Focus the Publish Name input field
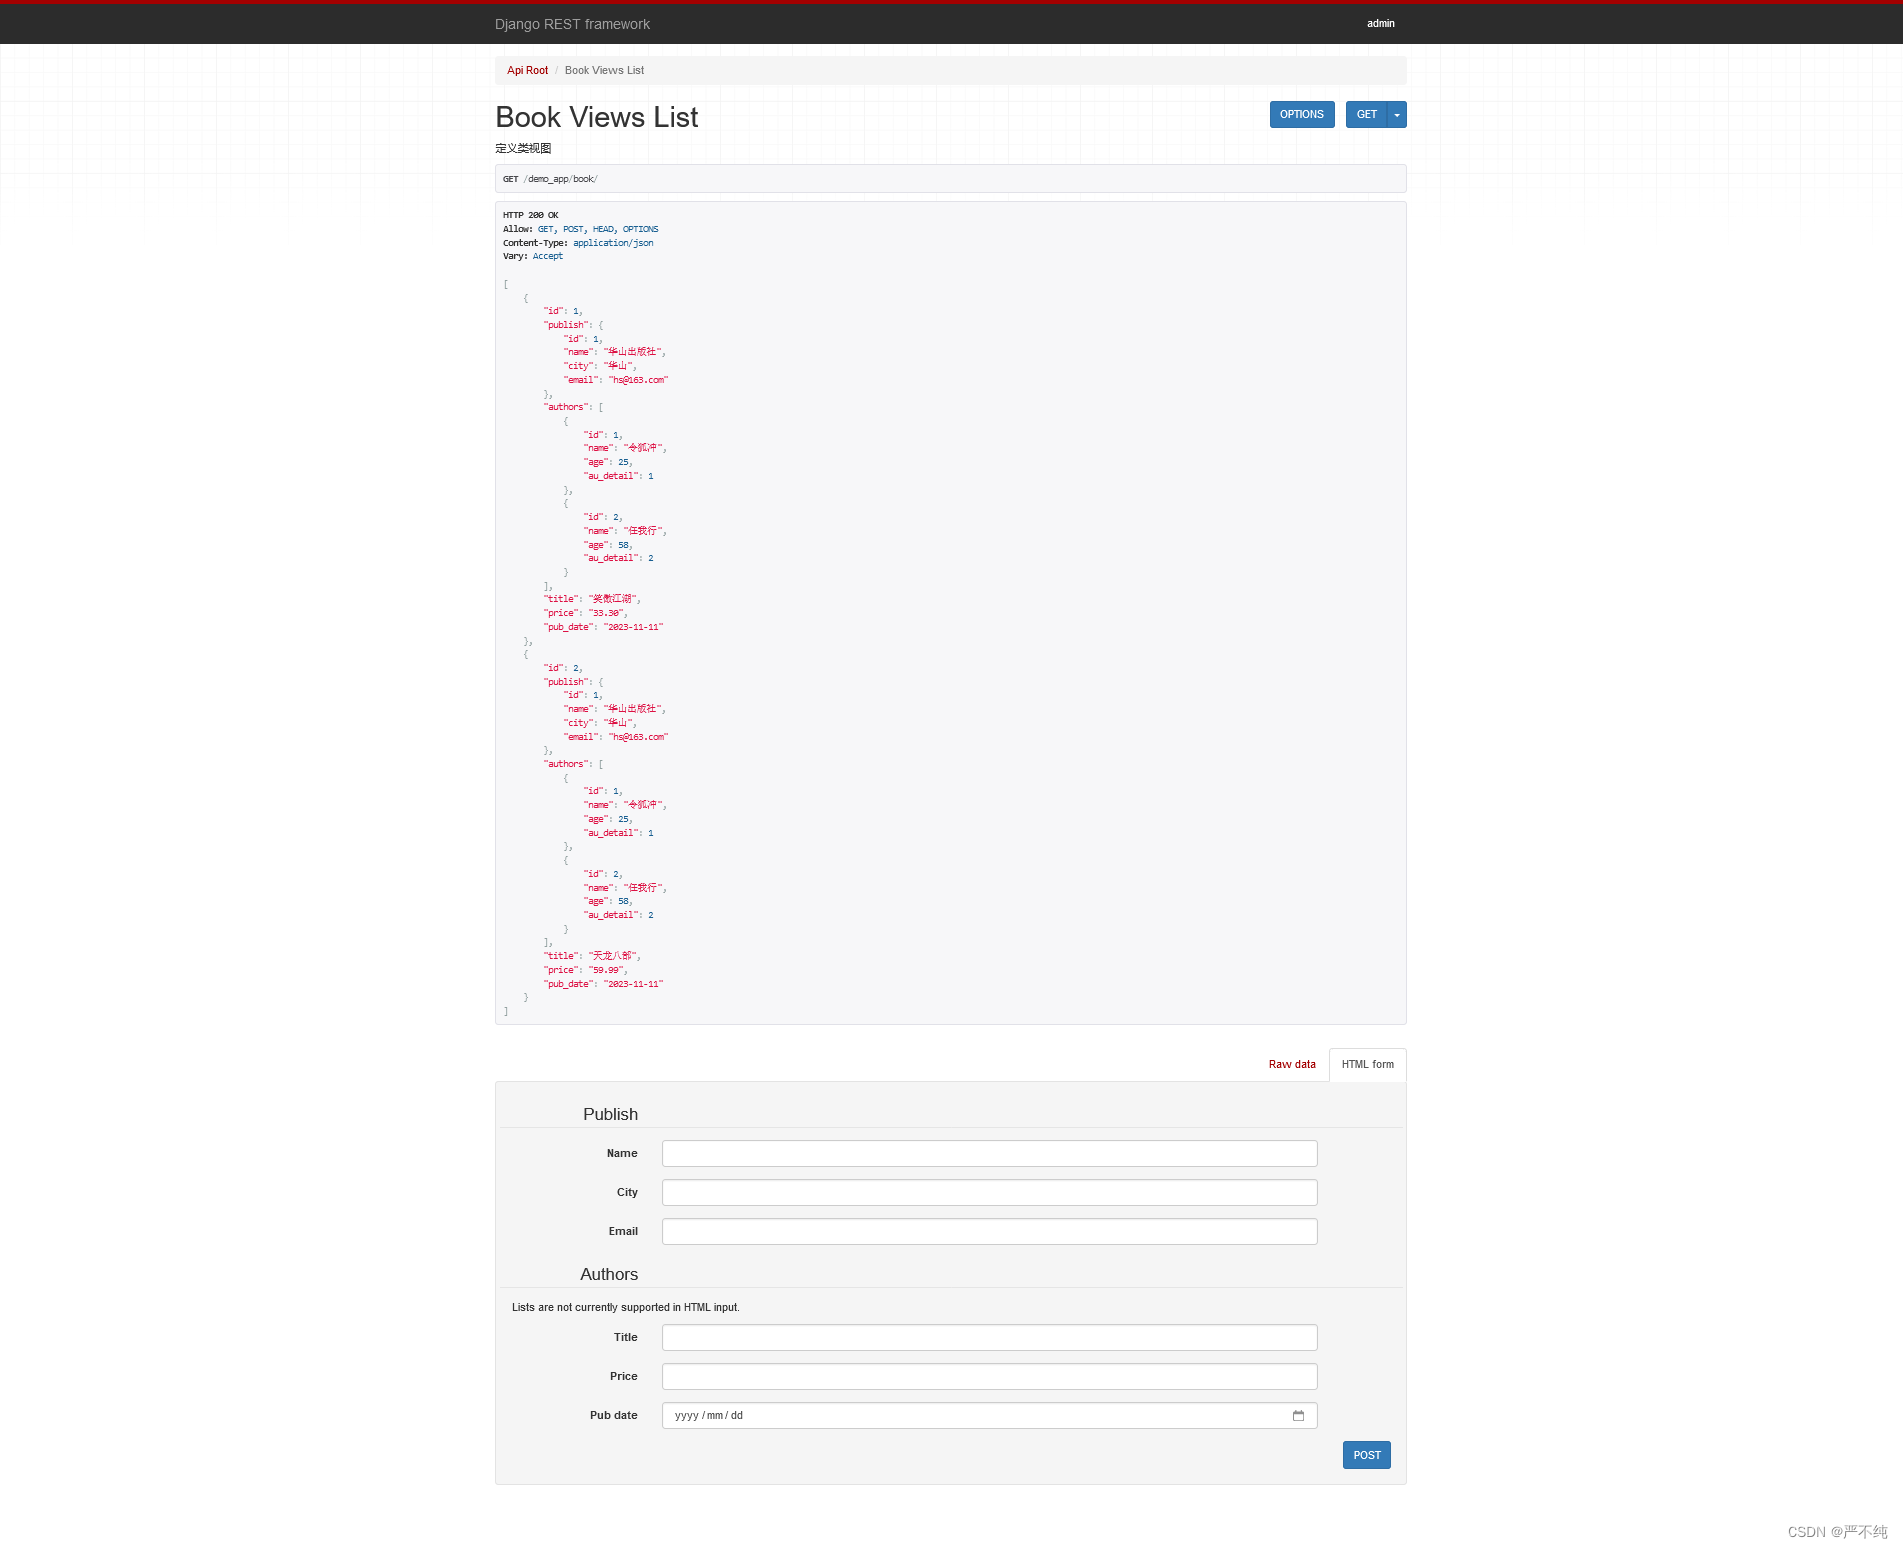 [989, 1153]
